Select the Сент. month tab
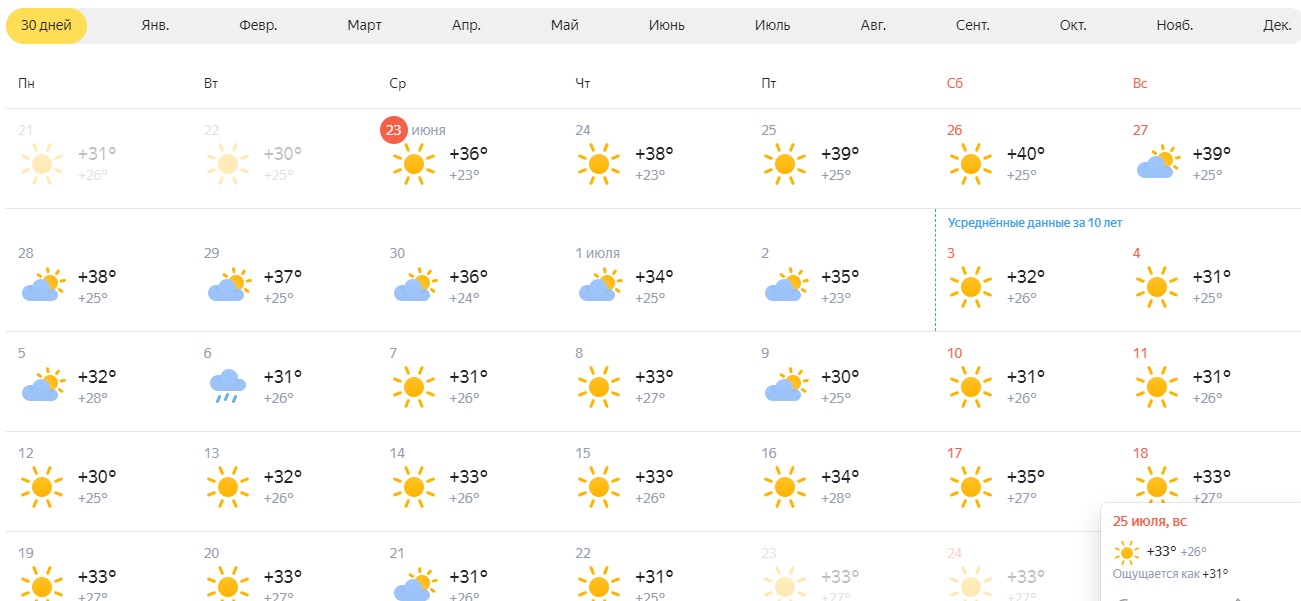The height and width of the screenshot is (601, 1301). 972,26
